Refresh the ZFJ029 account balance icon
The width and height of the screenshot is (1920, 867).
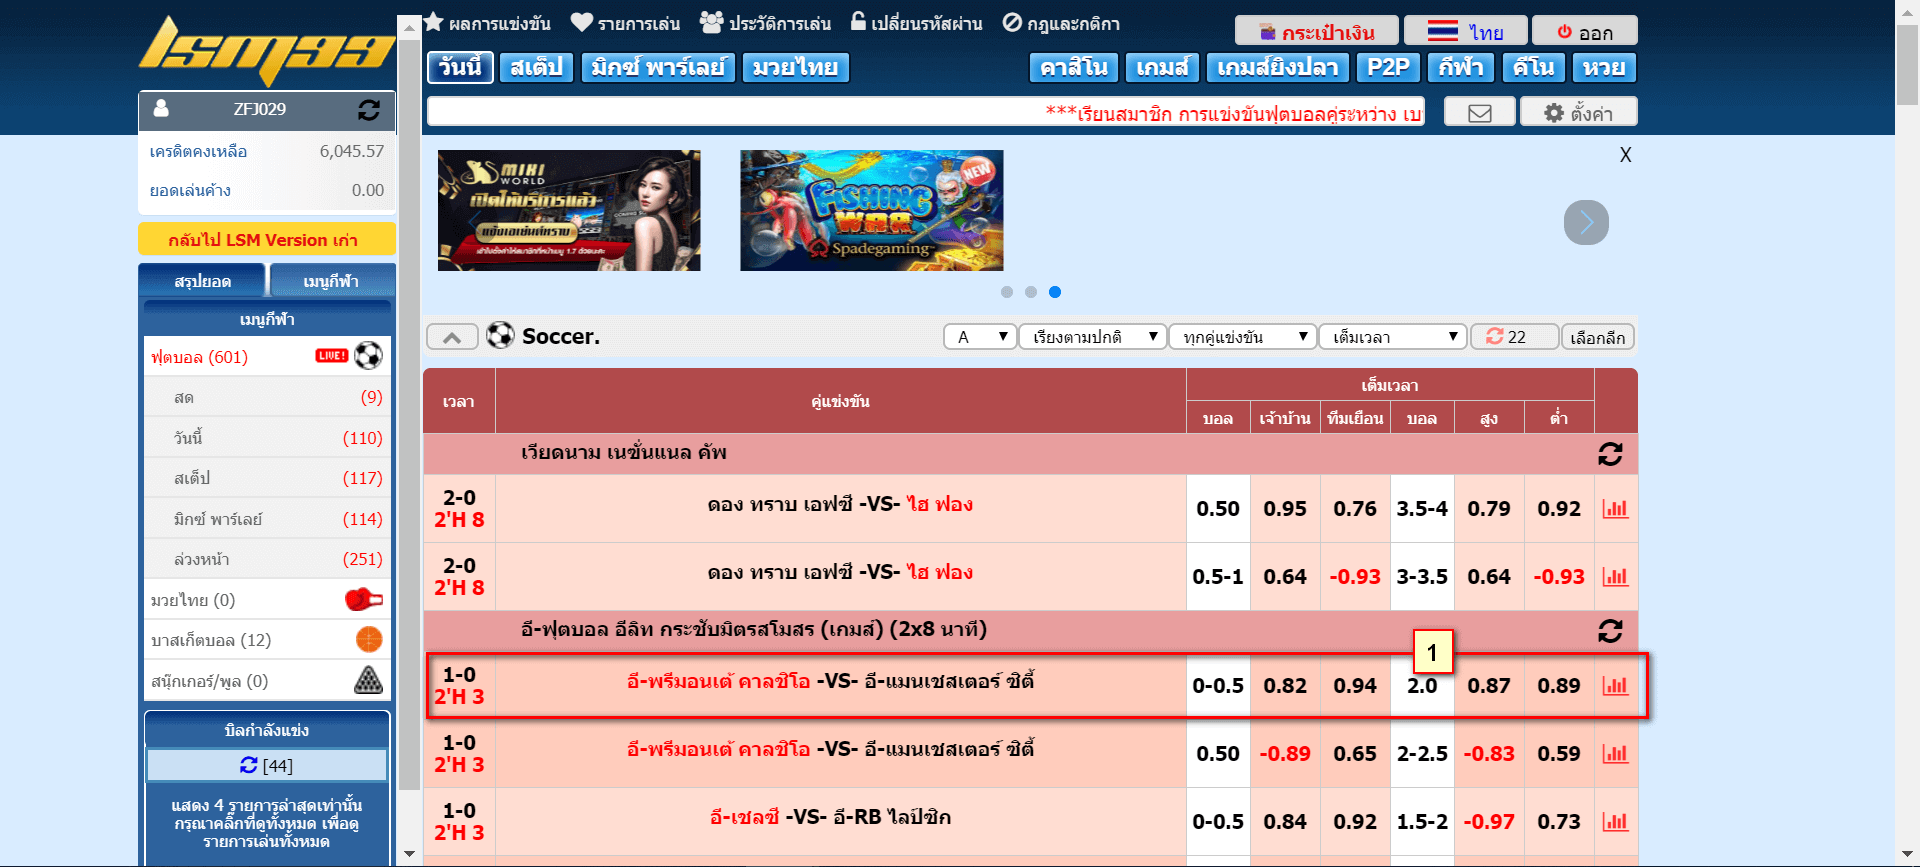pos(369,110)
